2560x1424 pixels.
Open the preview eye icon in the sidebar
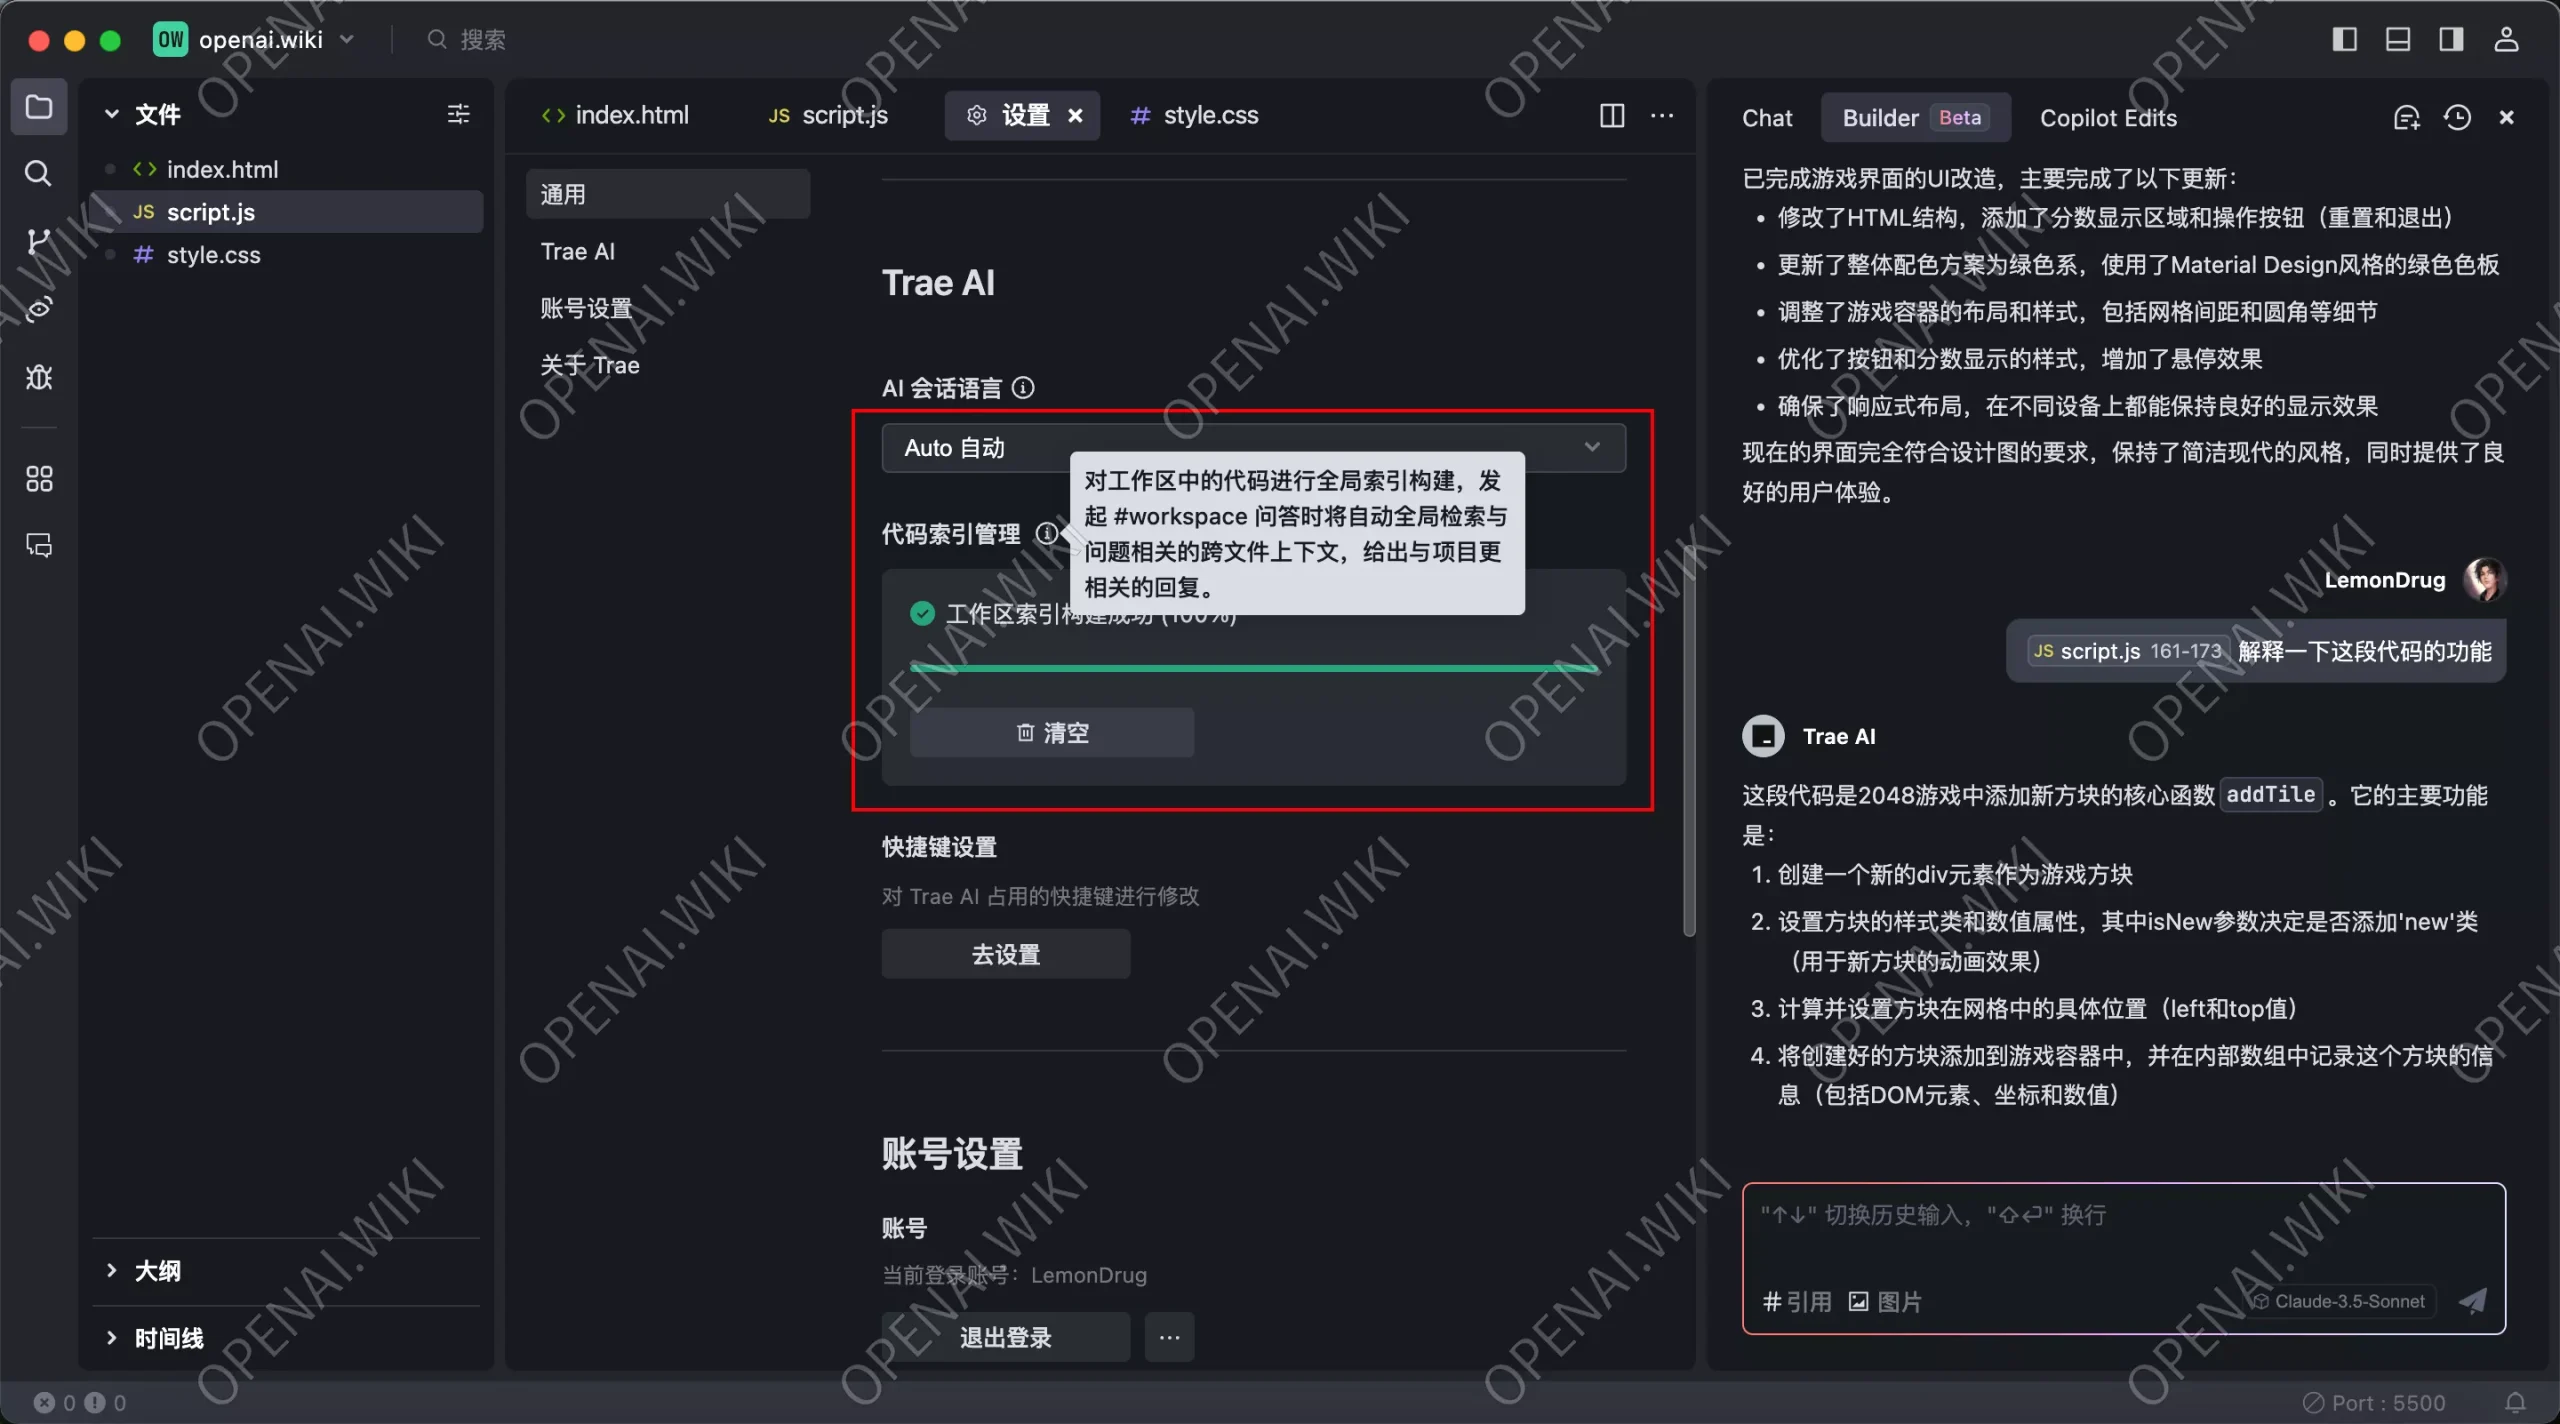pos(38,309)
